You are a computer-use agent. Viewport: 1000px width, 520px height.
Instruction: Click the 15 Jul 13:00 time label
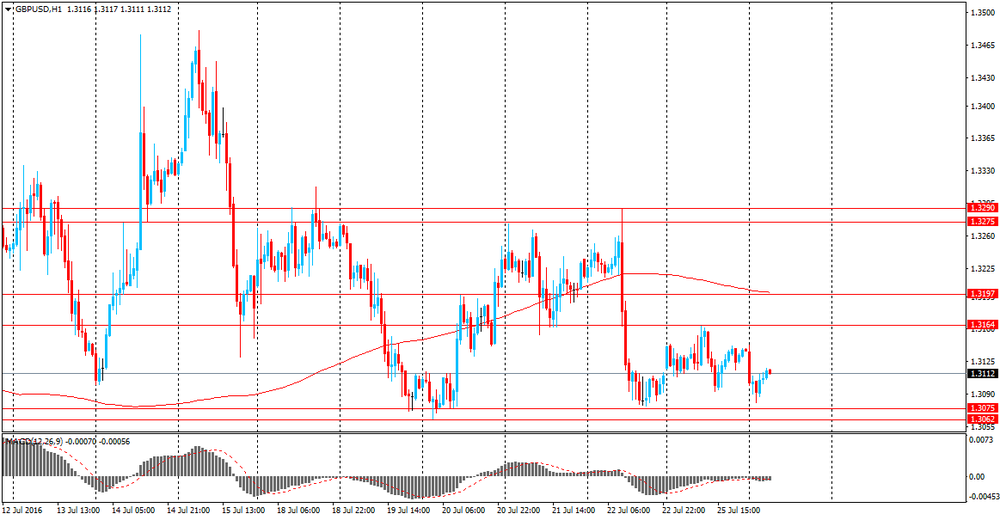(x=243, y=510)
